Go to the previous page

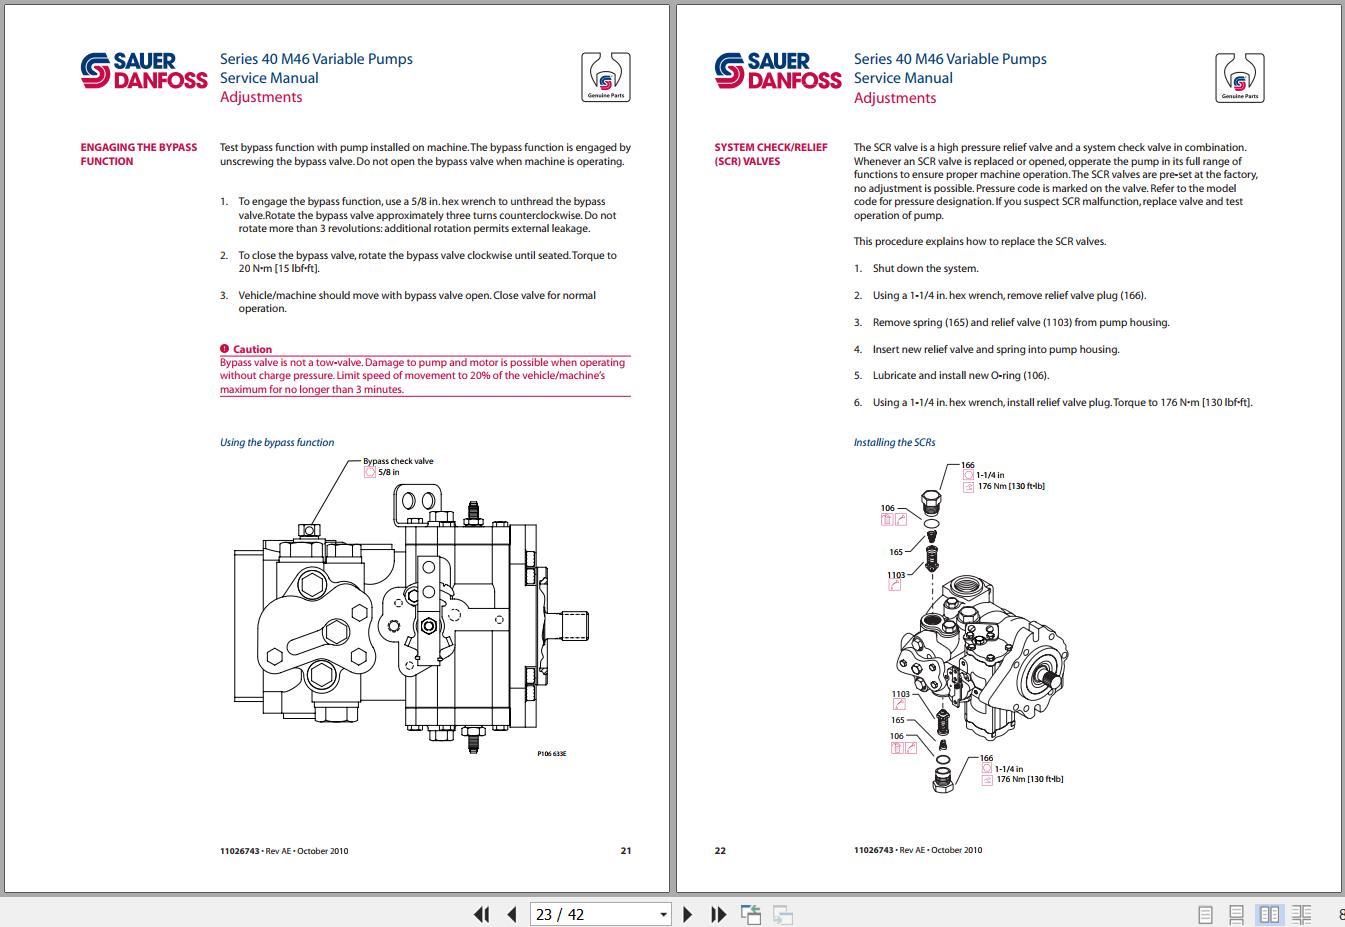tap(512, 914)
